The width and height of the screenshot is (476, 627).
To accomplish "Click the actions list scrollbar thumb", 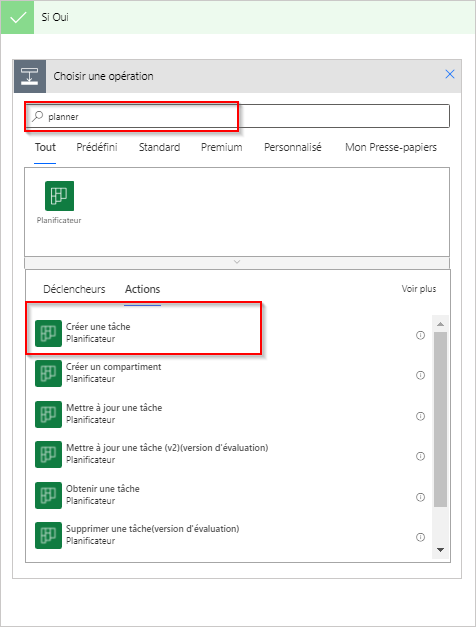I will pos(440,419).
